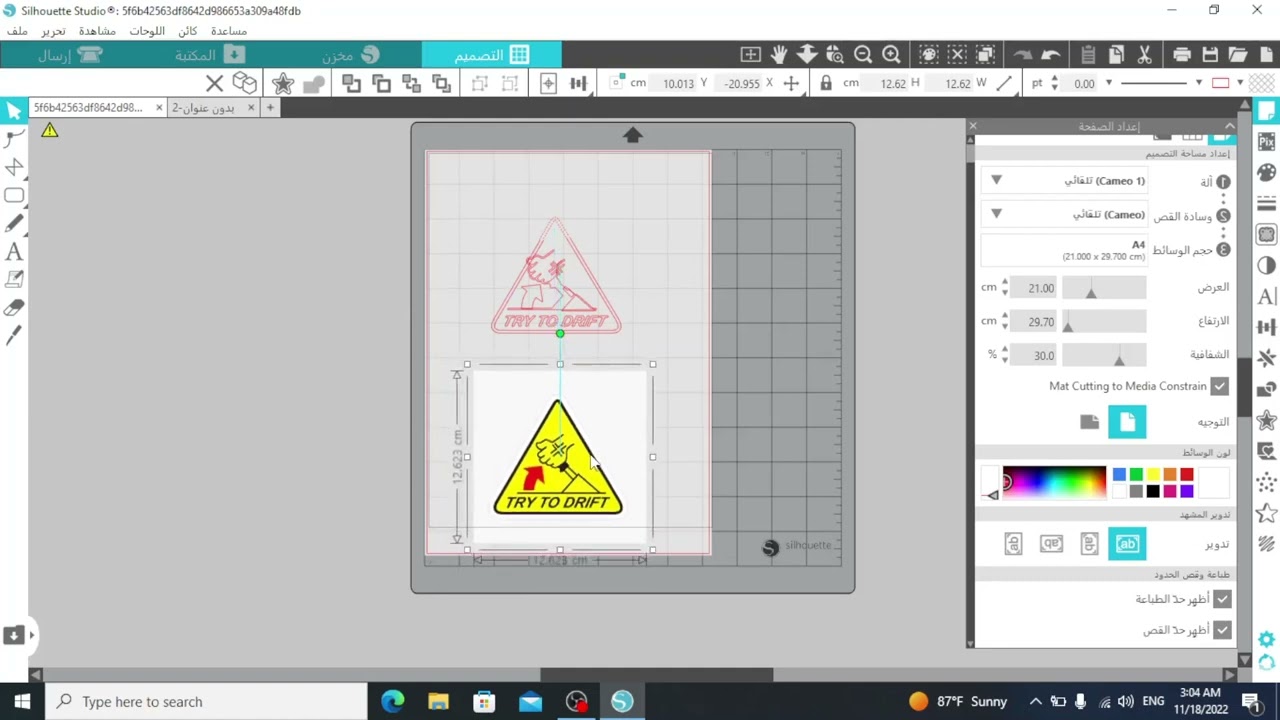Expand the cutting mat Cameo dropdown

click(996, 214)
